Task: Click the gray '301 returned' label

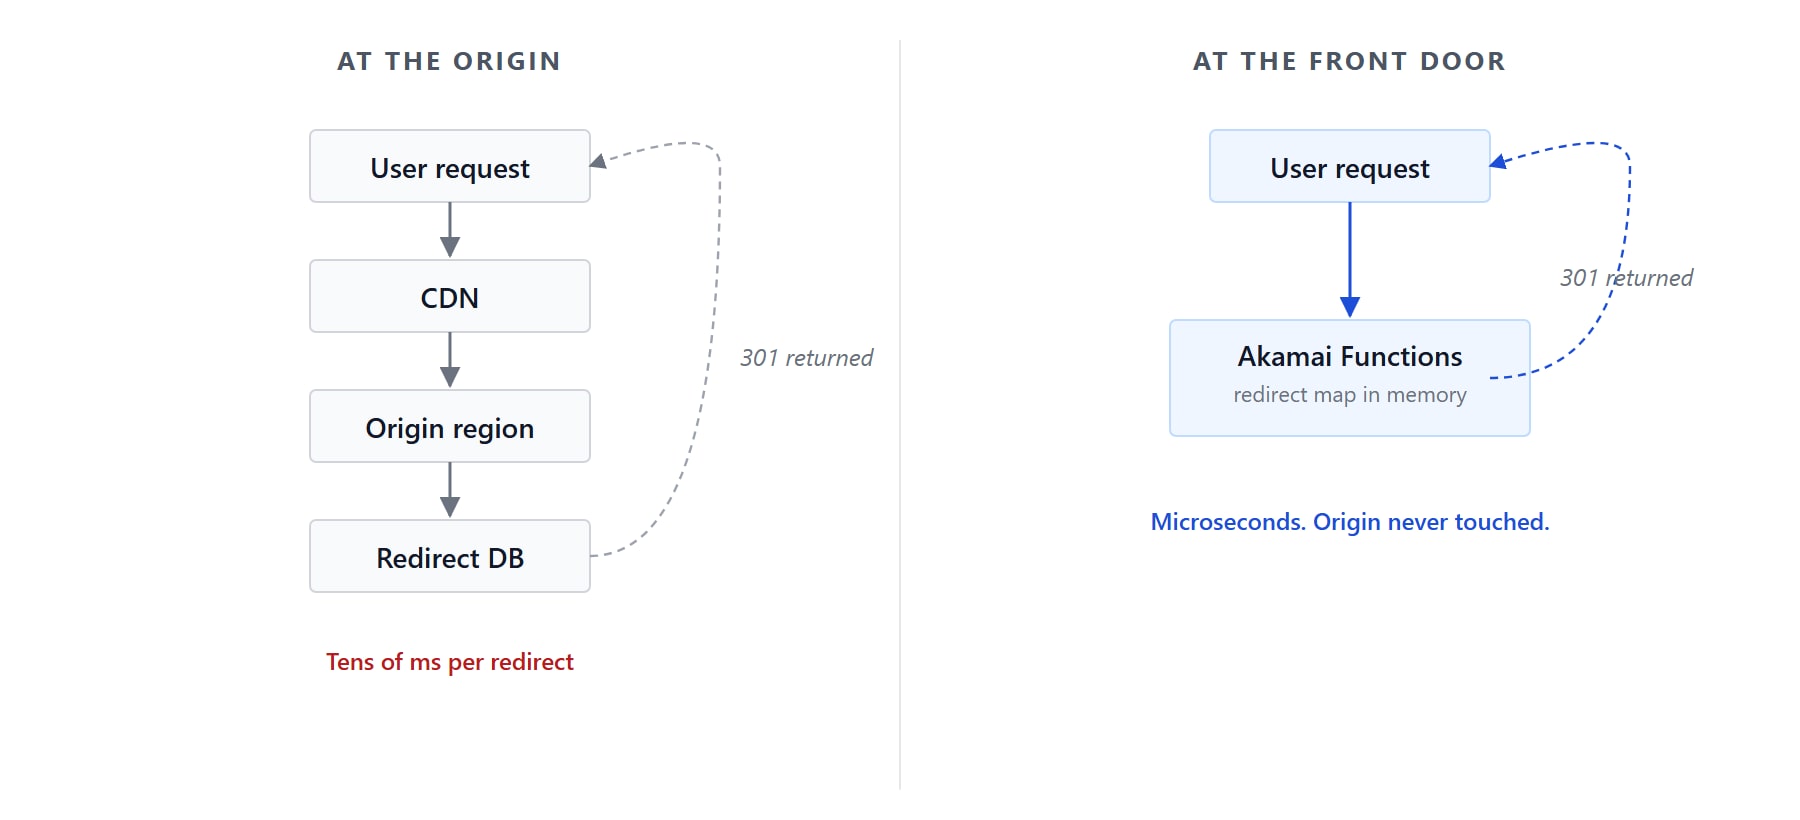Action: 806,358
